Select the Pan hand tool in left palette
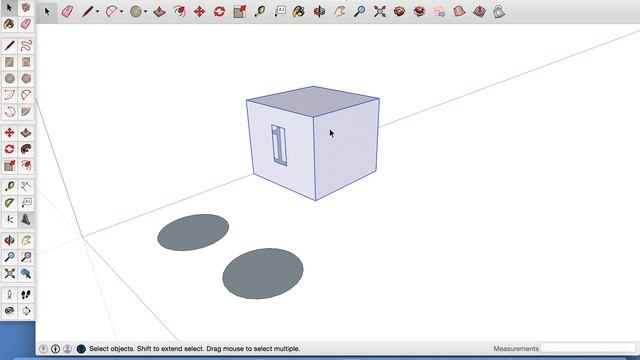Viewport: 640px width, 360px height. [26, 240]
